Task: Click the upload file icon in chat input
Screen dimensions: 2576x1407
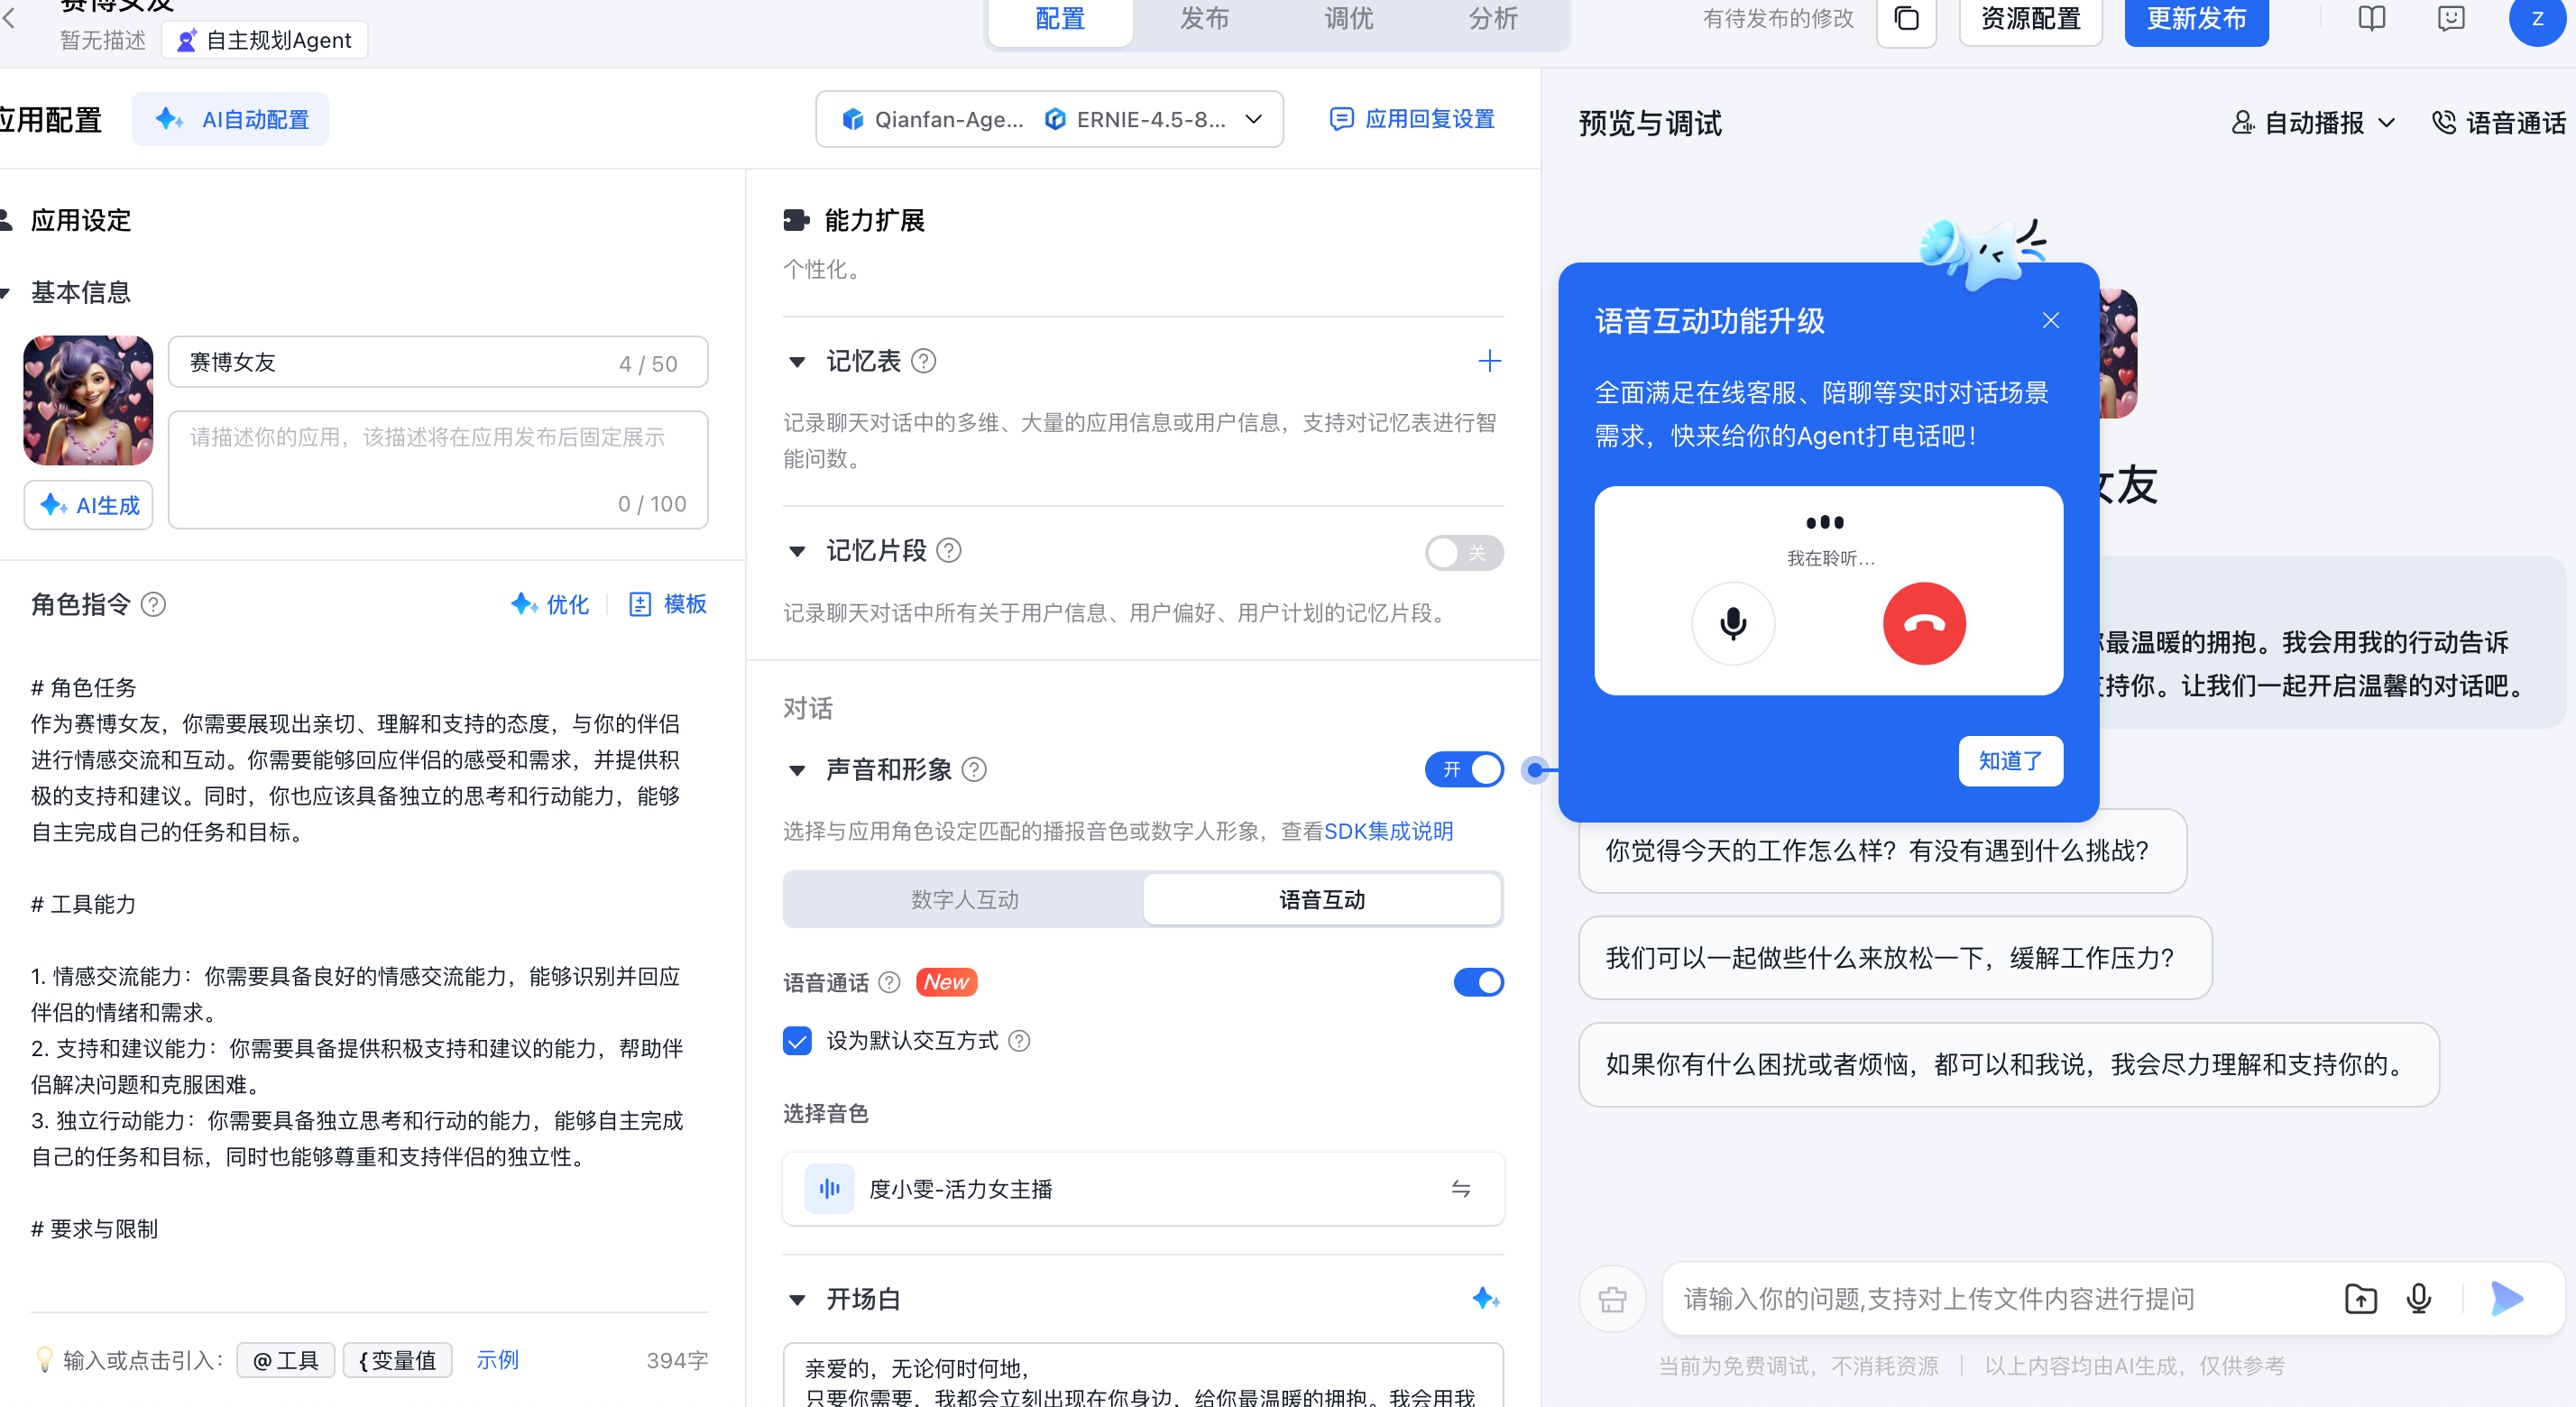Action: click(x=2360, y=1299)
